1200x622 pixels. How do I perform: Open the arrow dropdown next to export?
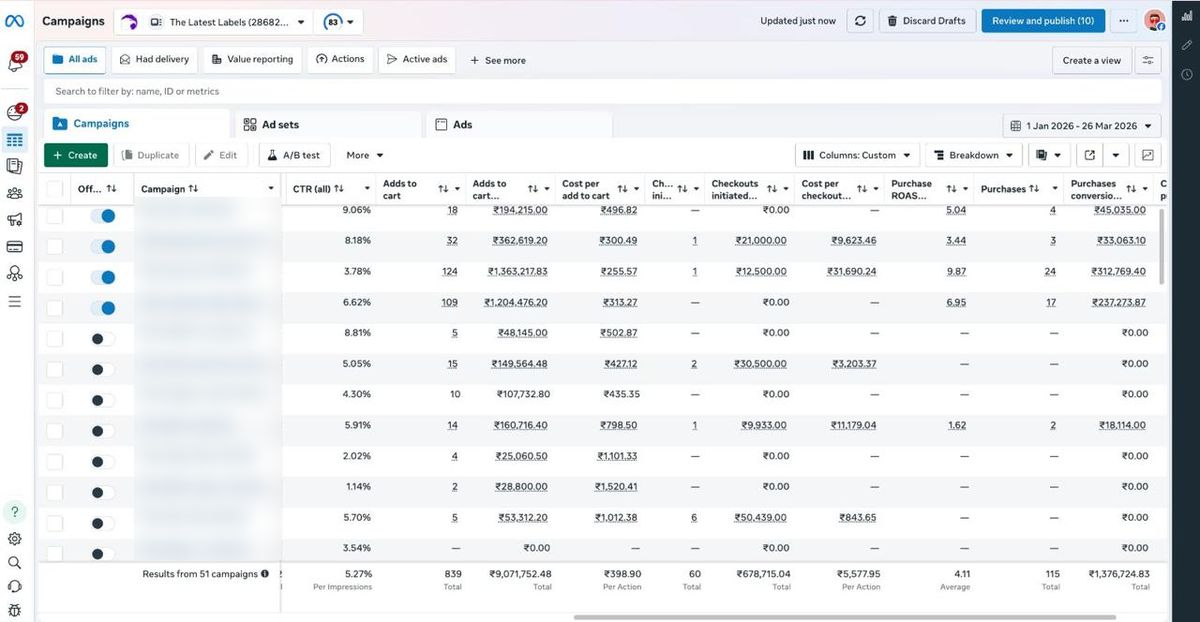point(1116,155)
